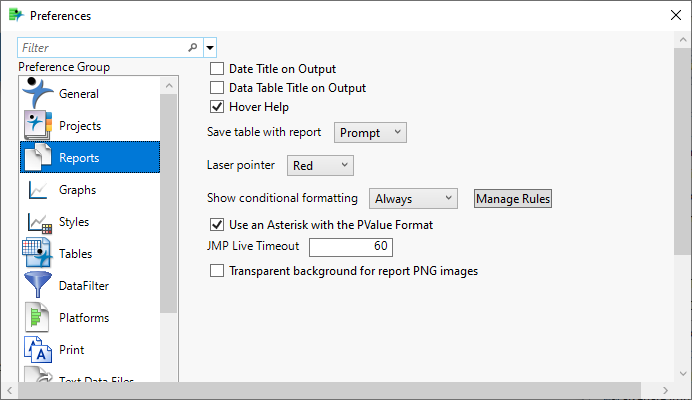Select the Reports preference group
This screenshot has width=692, height=400.
point(89,158)
